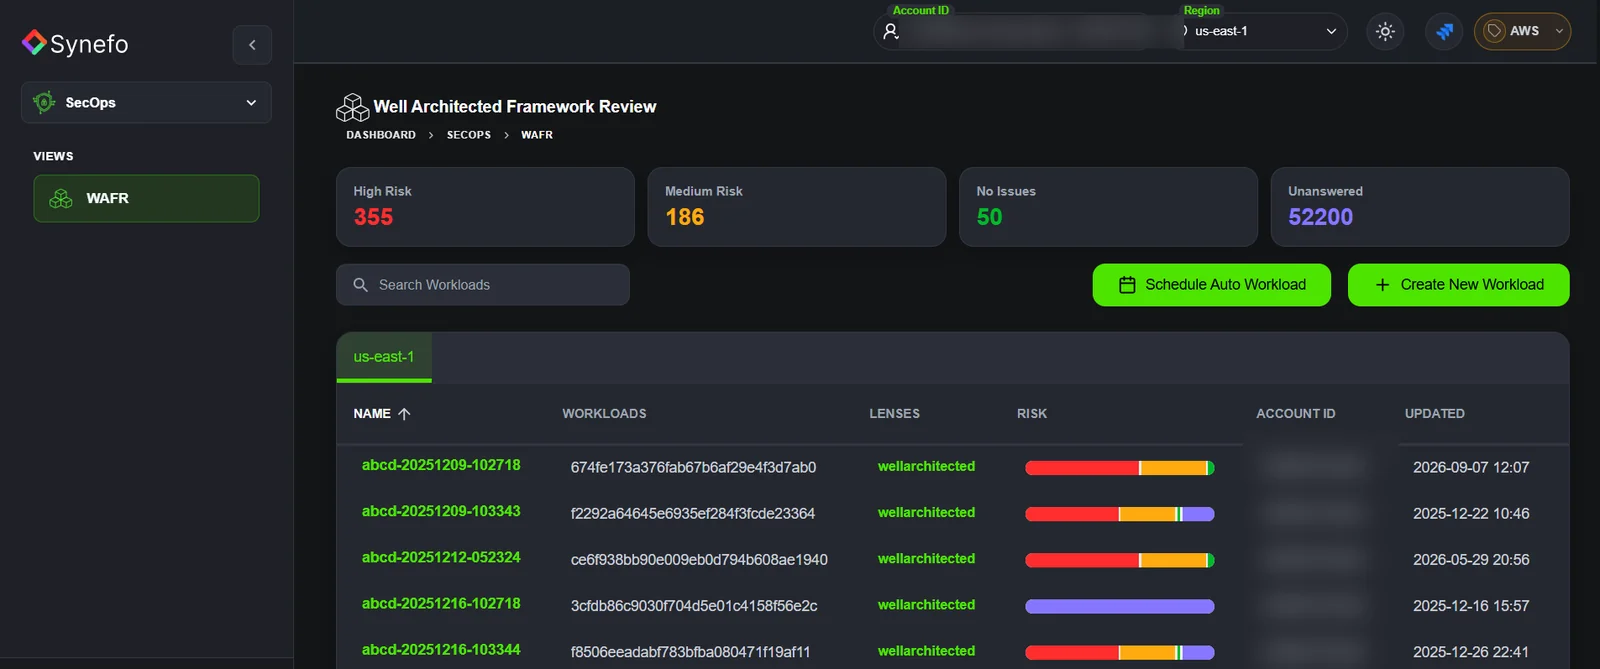The width and height of the screenshot is (1600, 669).
Task: Click Schedule Auto Workload button
Action: click(x=1212, y=285)
